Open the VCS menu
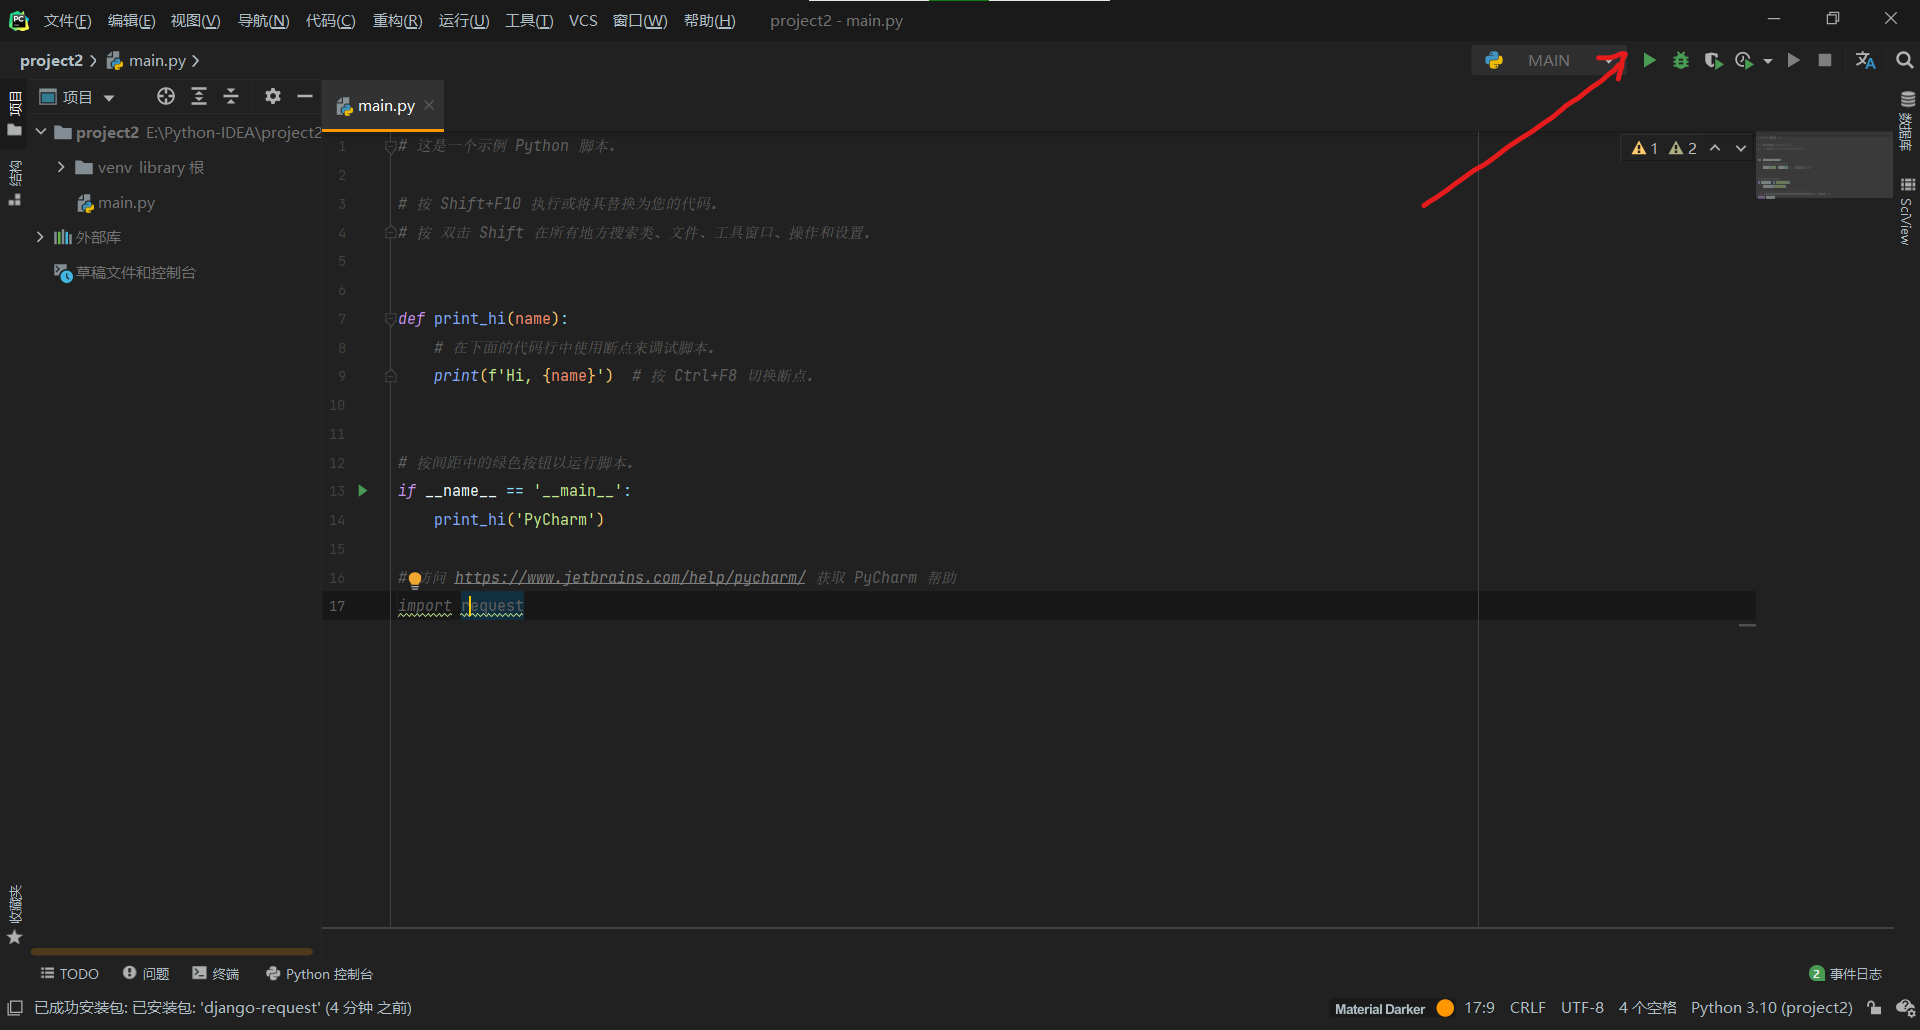Viewport: 1920px width, 1030px height. click(x=583, y=21)
